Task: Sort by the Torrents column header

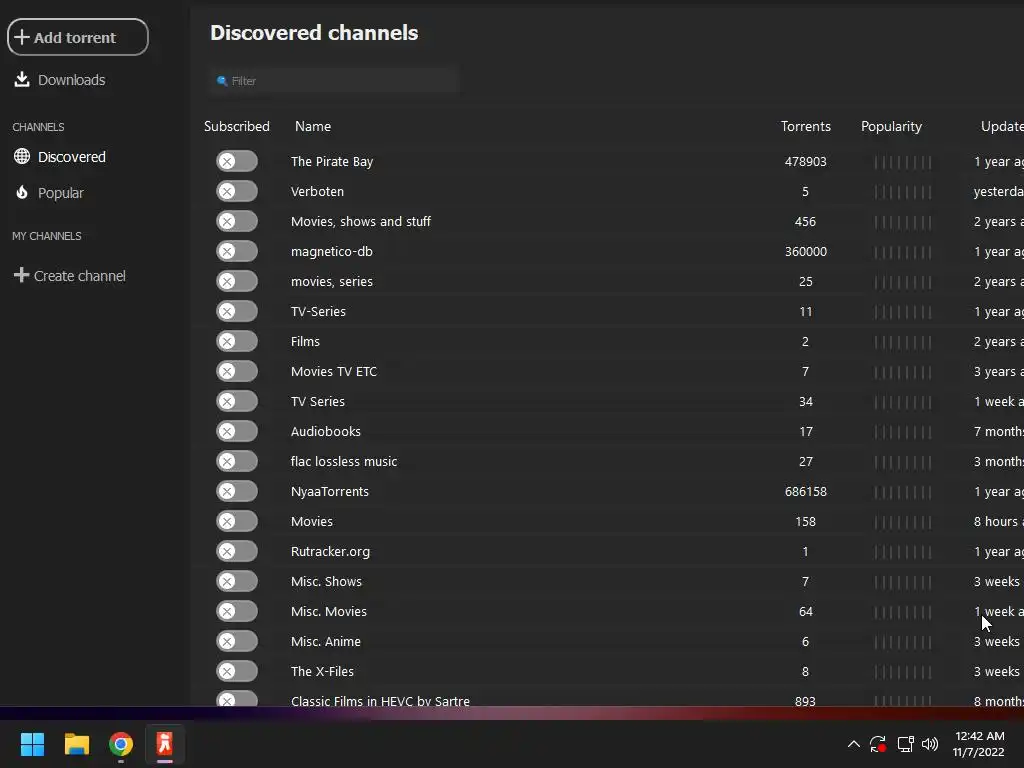Action: pos(806,126)
